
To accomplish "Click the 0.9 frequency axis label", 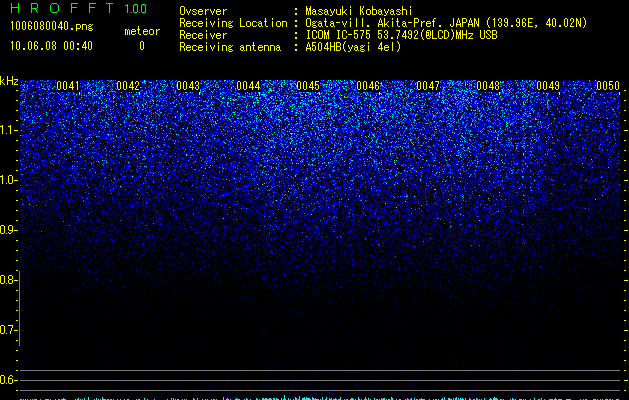I will (8, 230).
